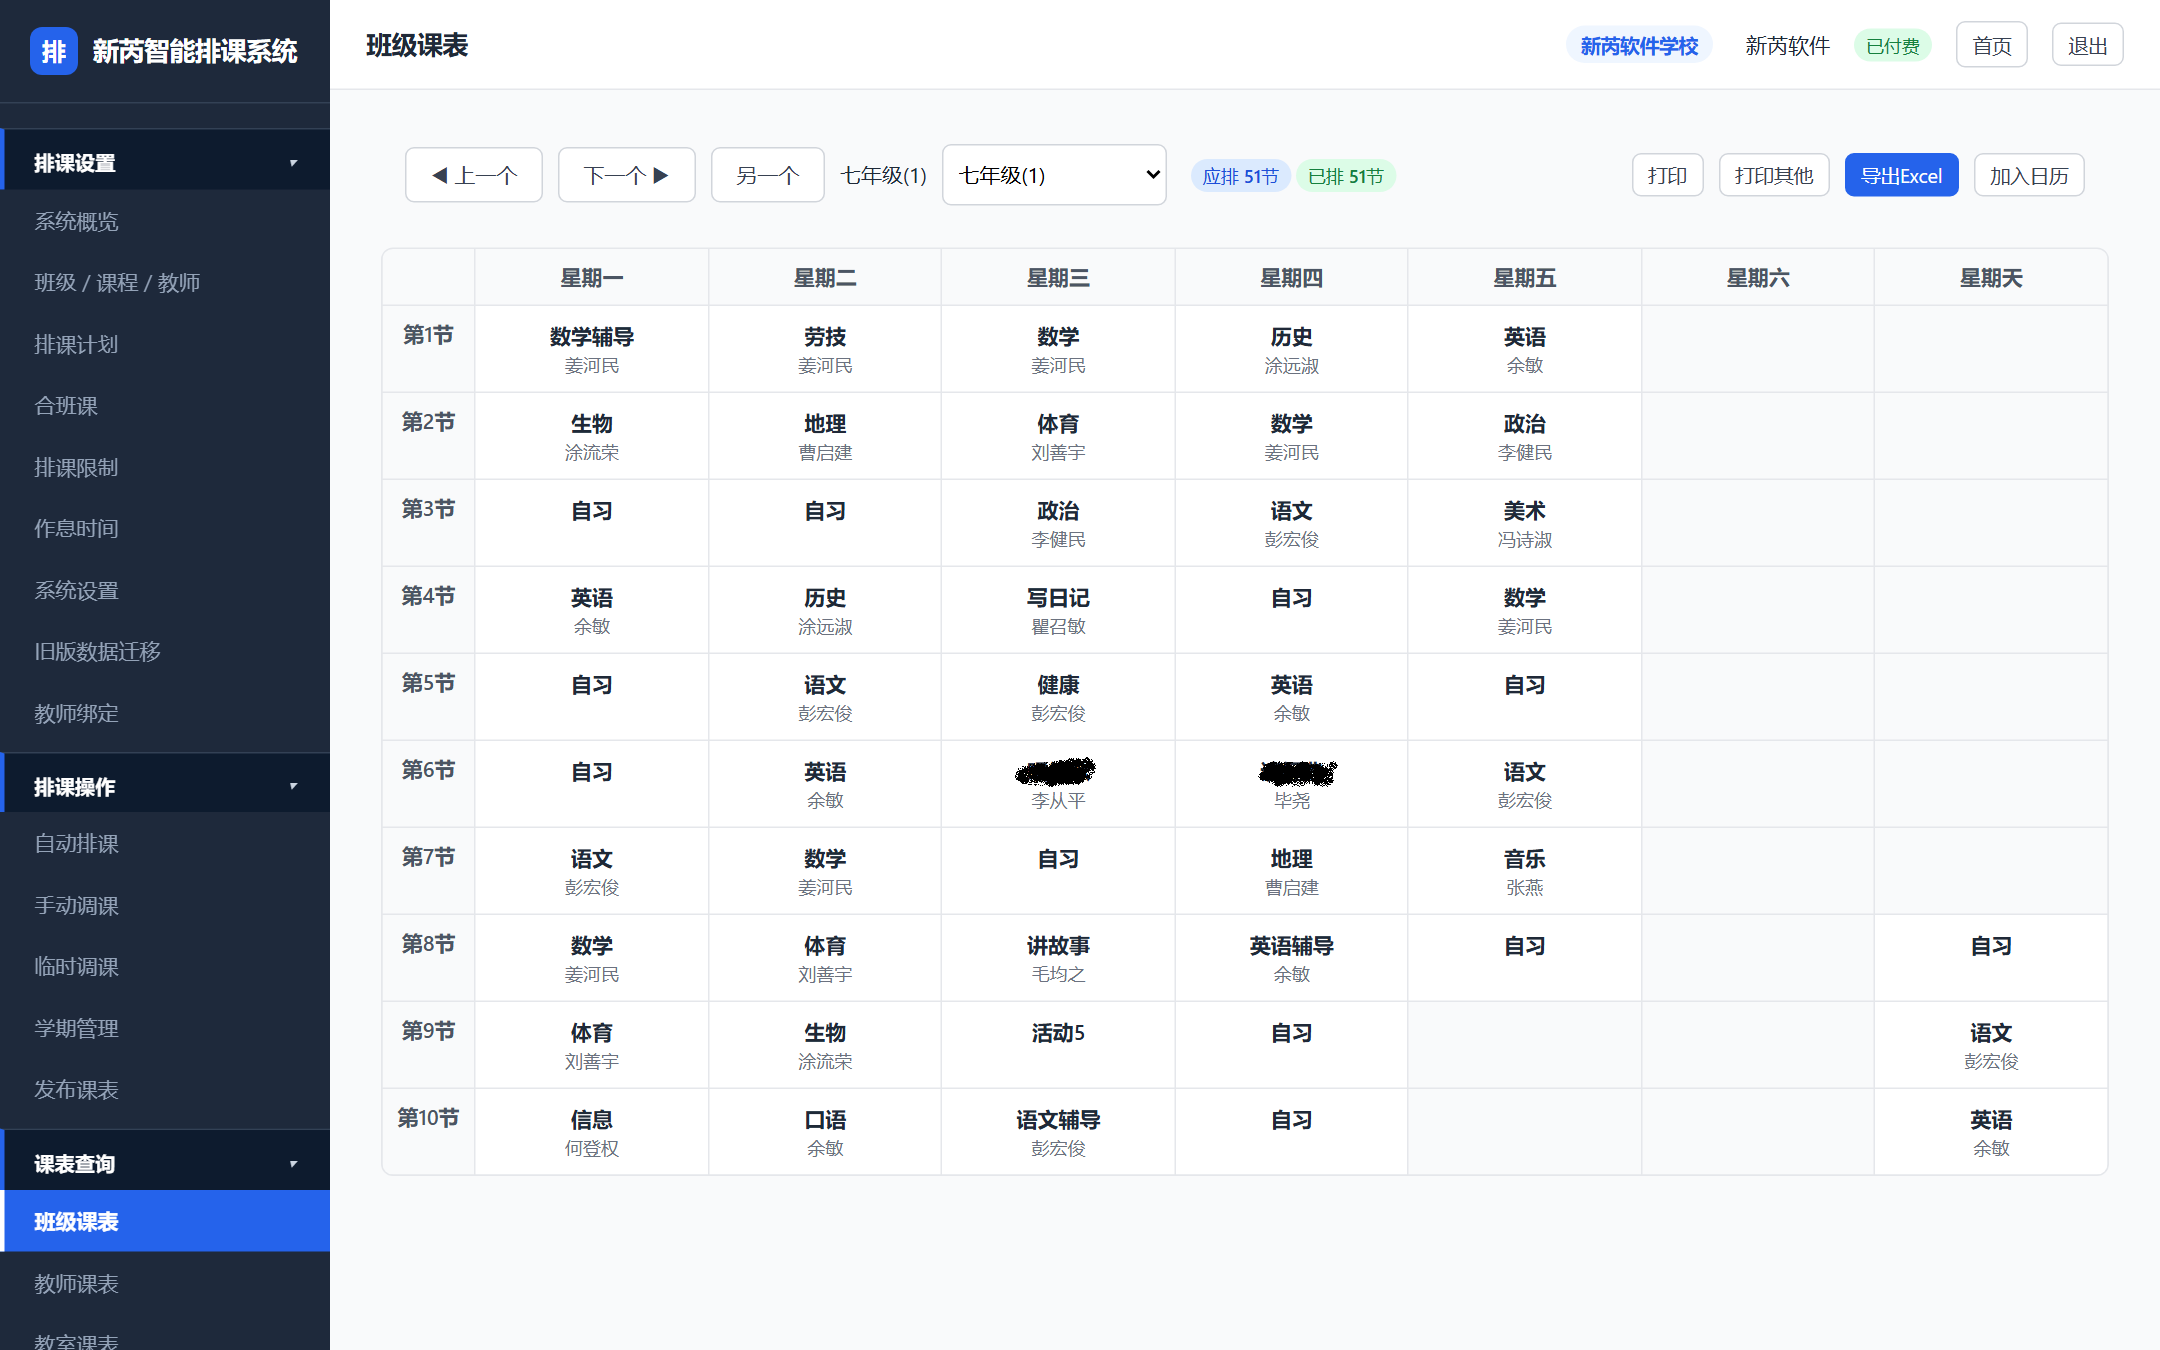Viewport: 2160px width, 1350px height.
Task: Select Wednesday 活动5 cell
Action: pos(1058,1045)
